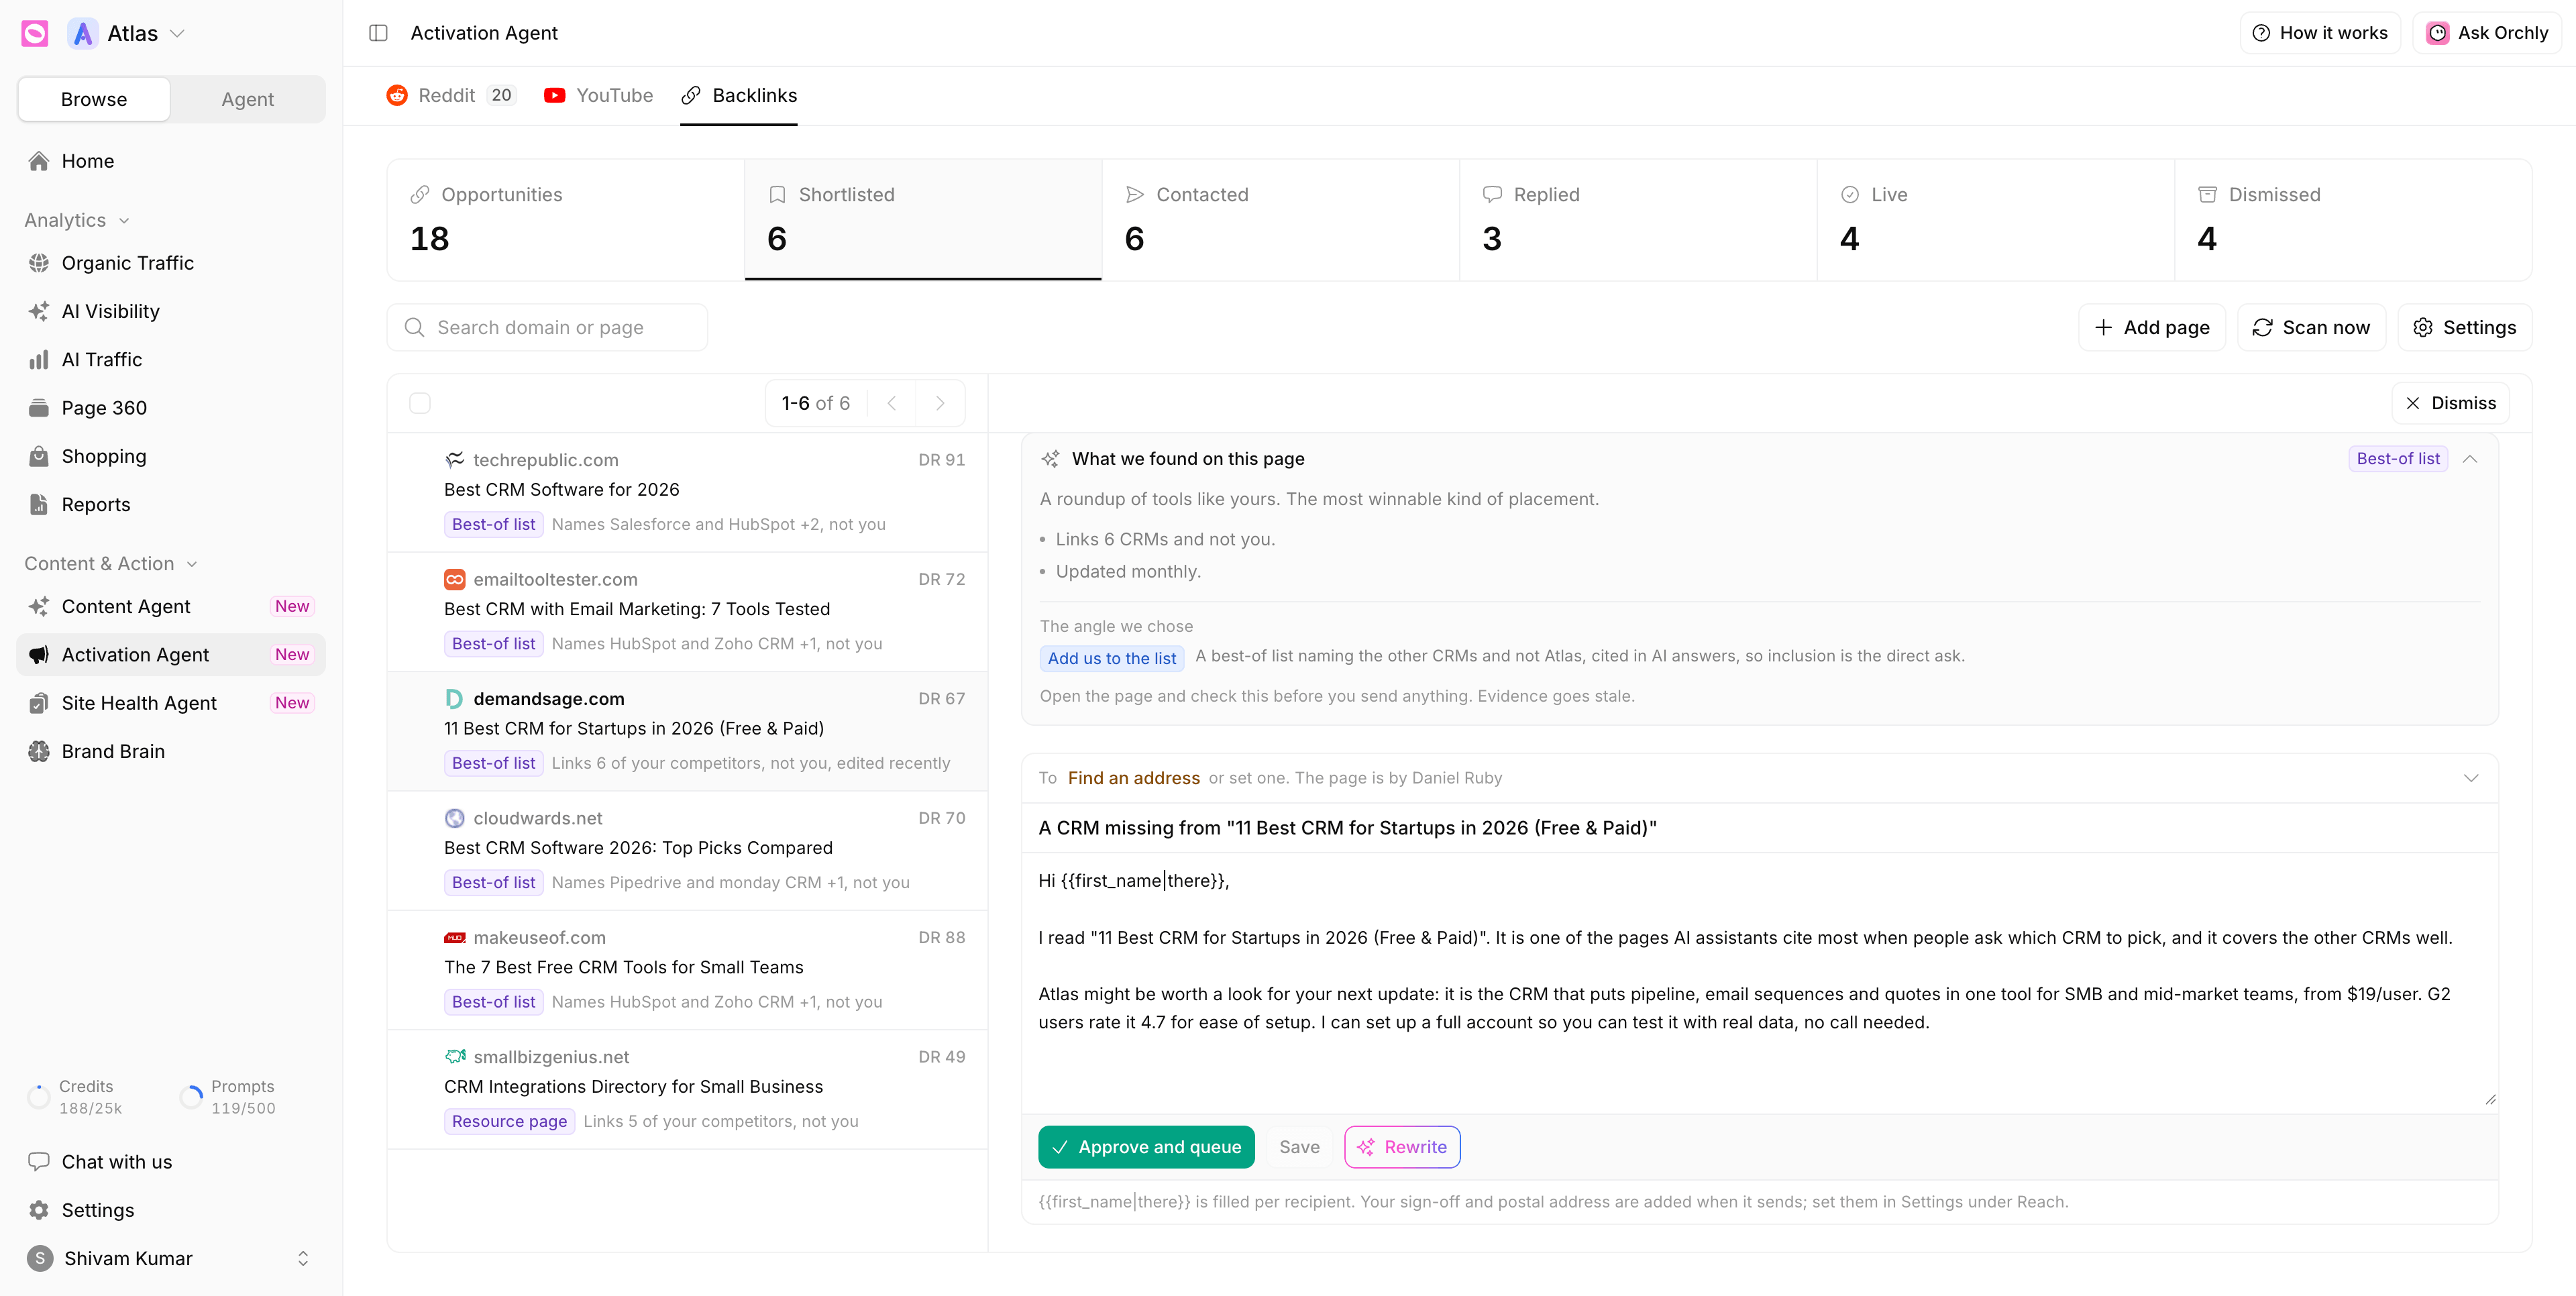This screenshot has height=1296, width=2576.
Task: Click the Add page button
Action: 2152,327
